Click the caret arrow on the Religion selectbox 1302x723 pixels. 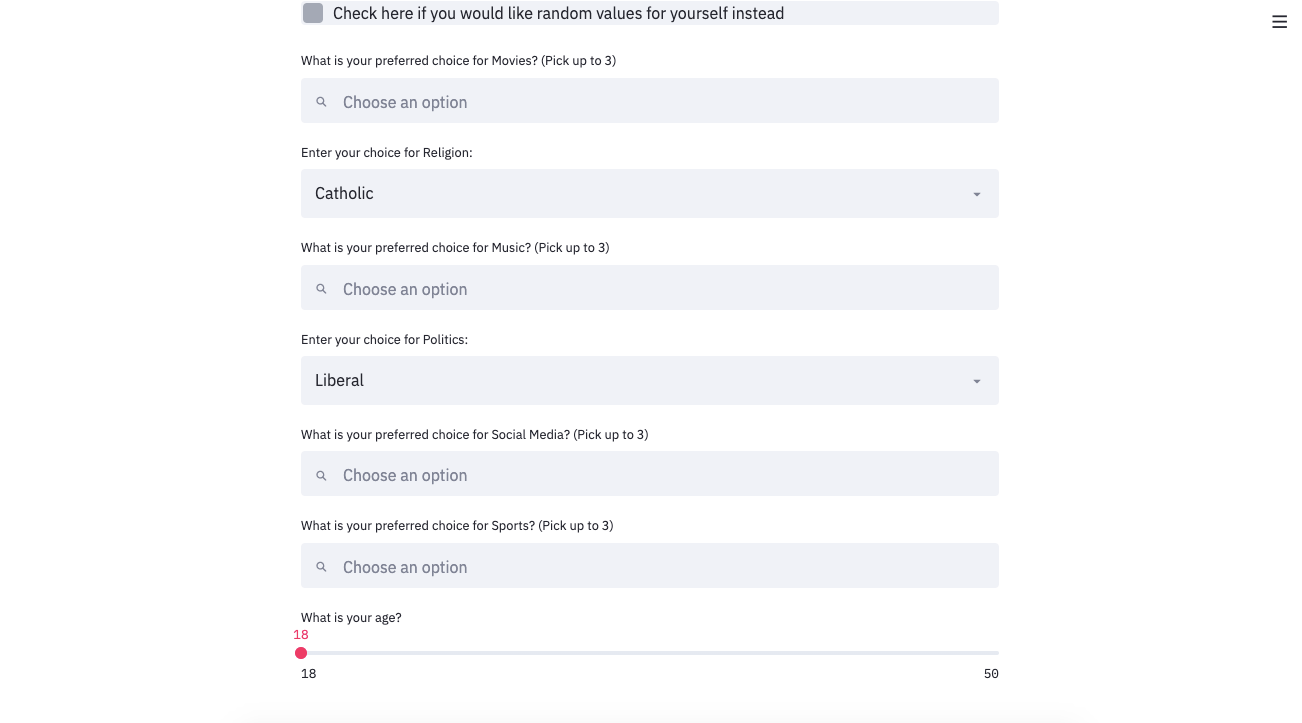pyautogui.click(x=977, y=194)
